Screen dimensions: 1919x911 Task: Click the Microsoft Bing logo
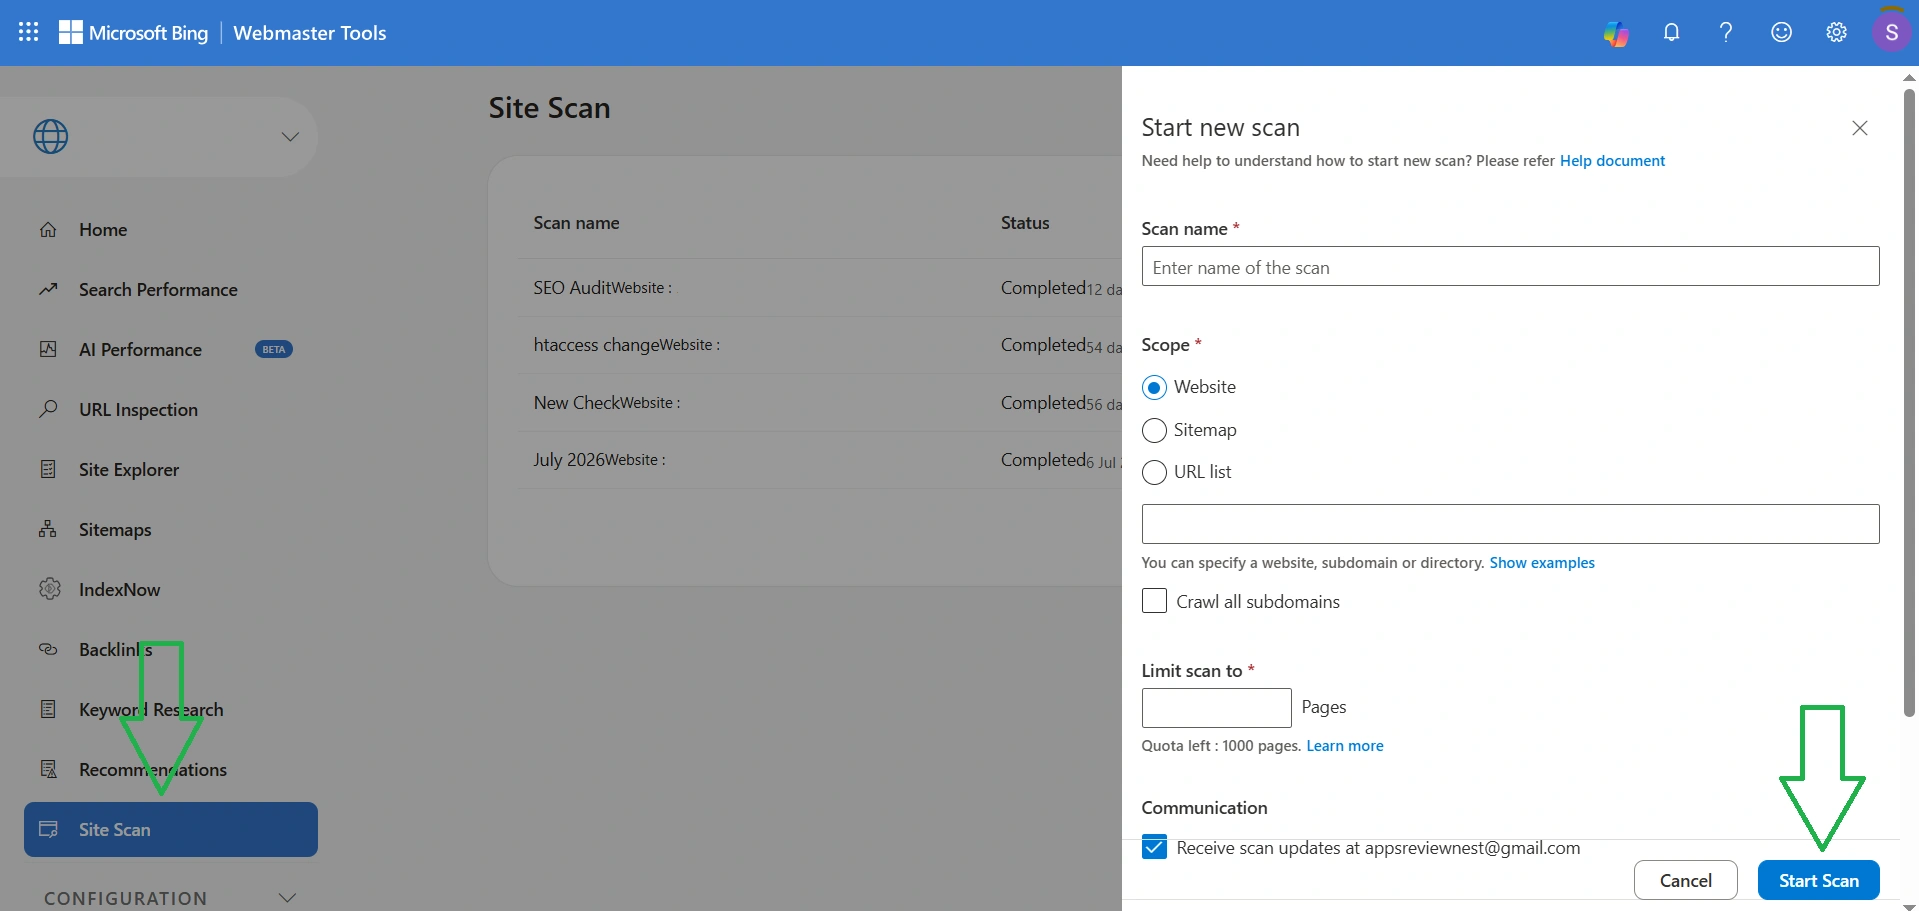tap(134, 33)
